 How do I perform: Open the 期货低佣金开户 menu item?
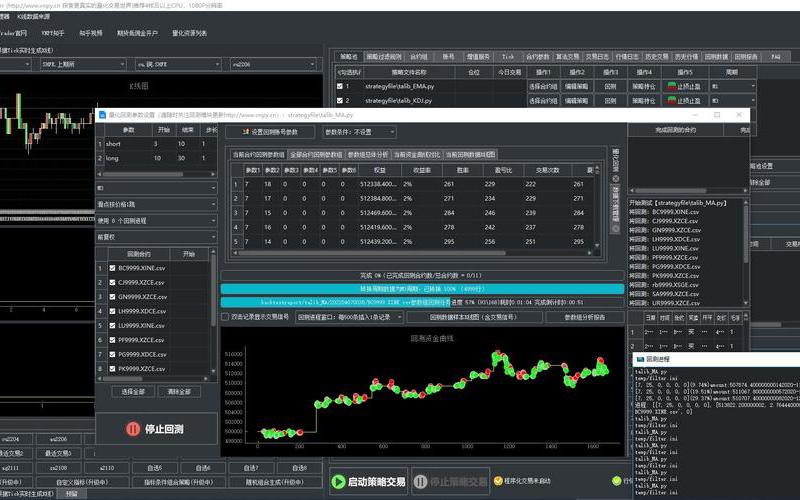pos(137,33)
